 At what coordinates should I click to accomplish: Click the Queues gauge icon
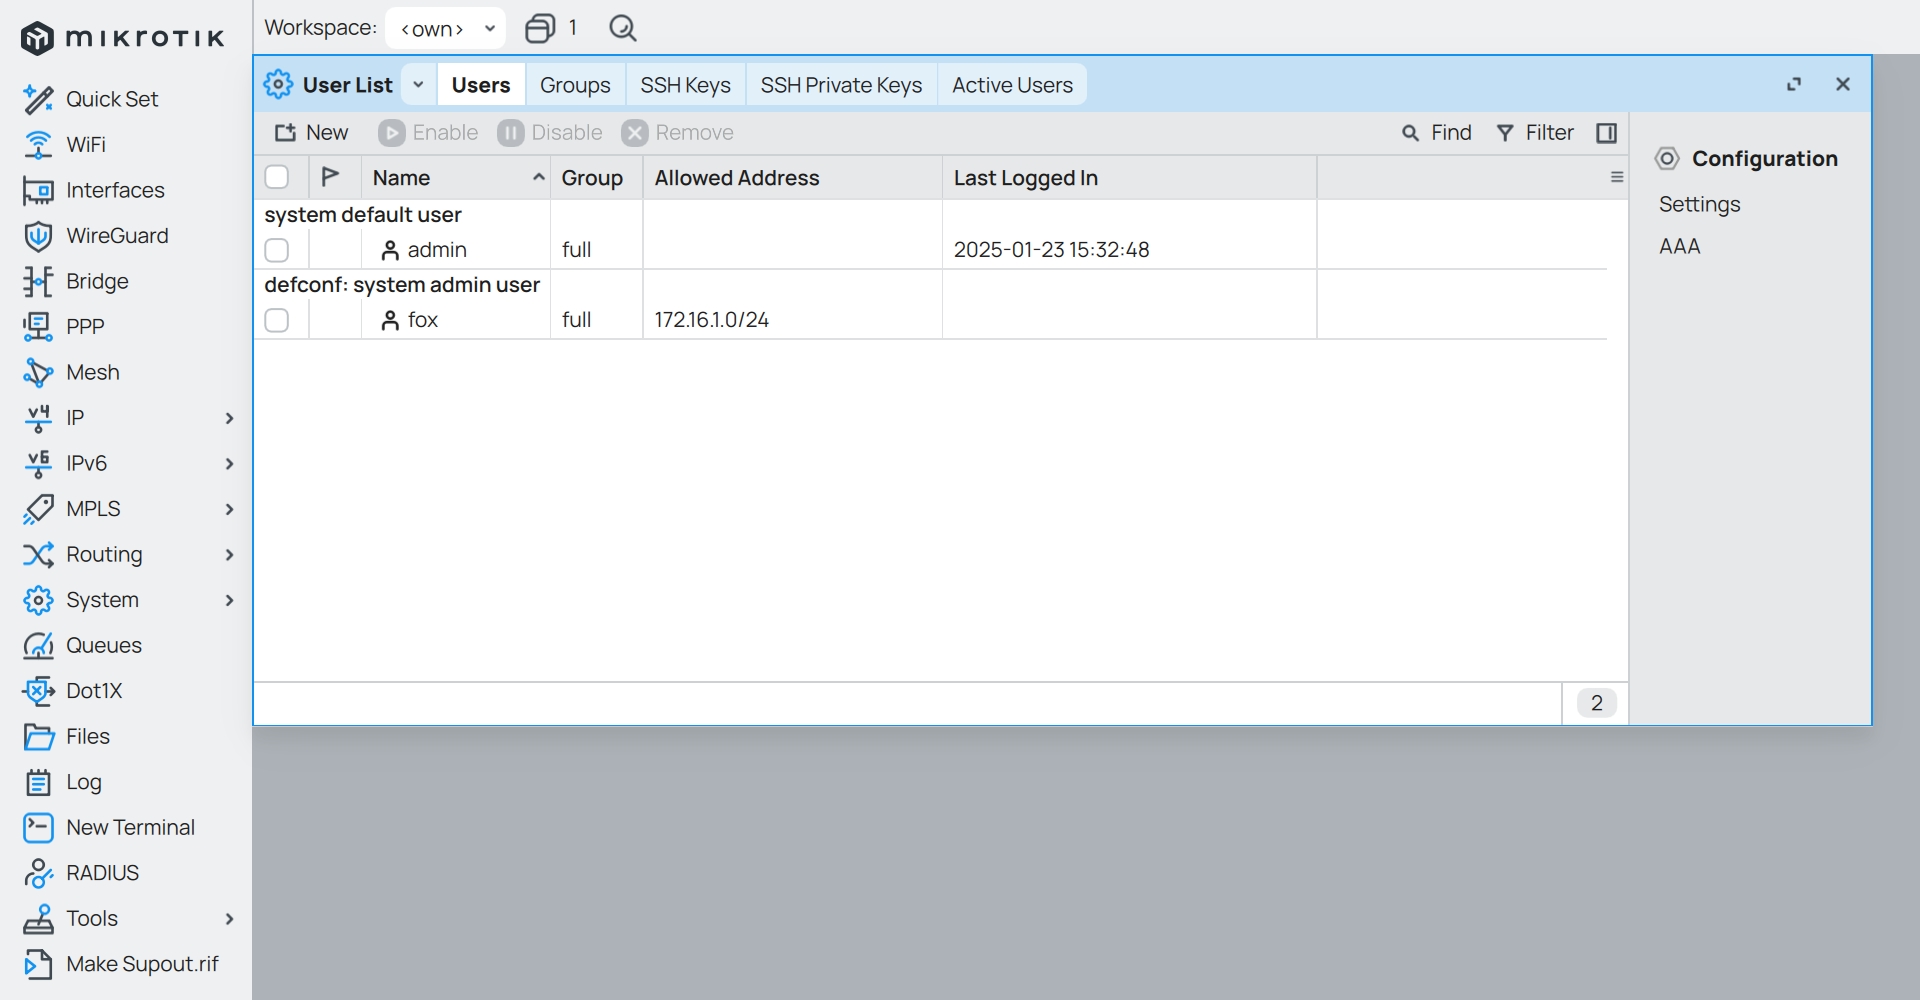(x=38, y=645)
